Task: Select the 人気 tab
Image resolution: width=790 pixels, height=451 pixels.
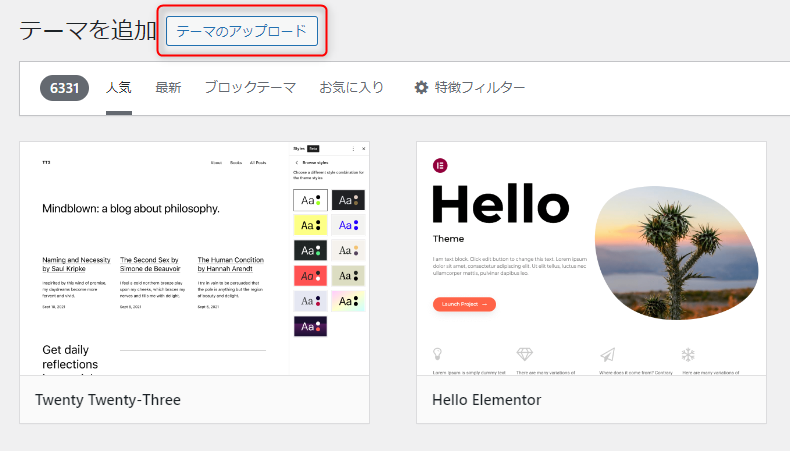Action: 119,88
